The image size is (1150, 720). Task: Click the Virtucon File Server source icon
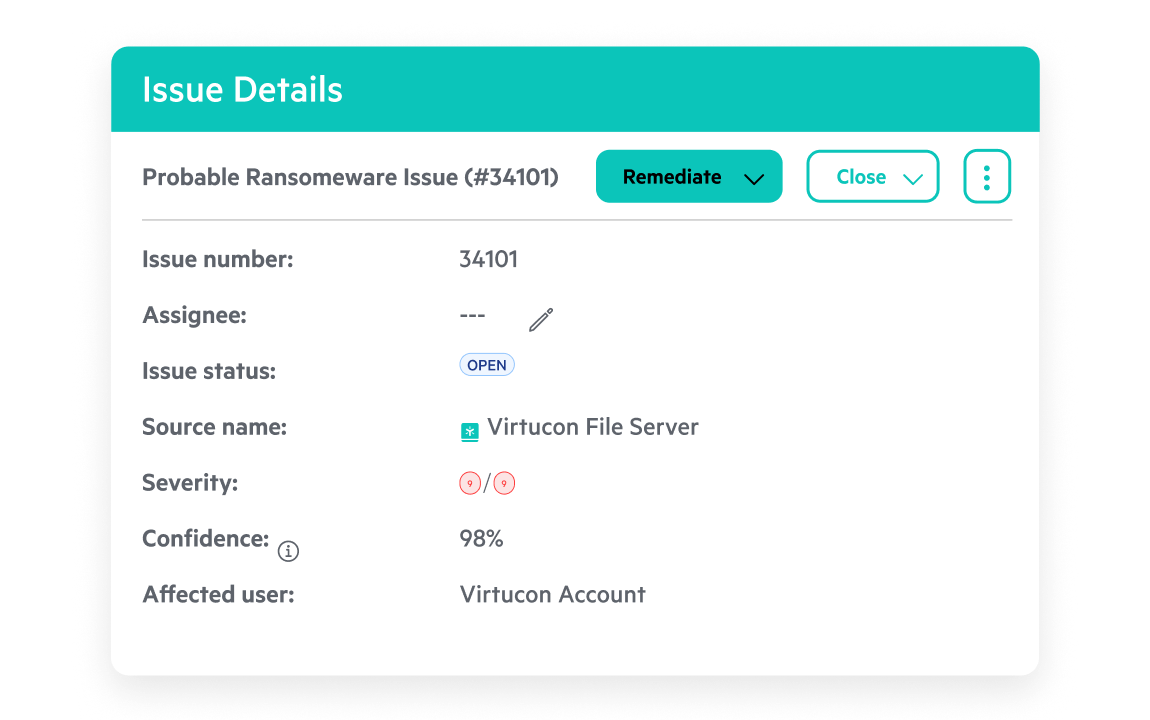pos(469,432)
